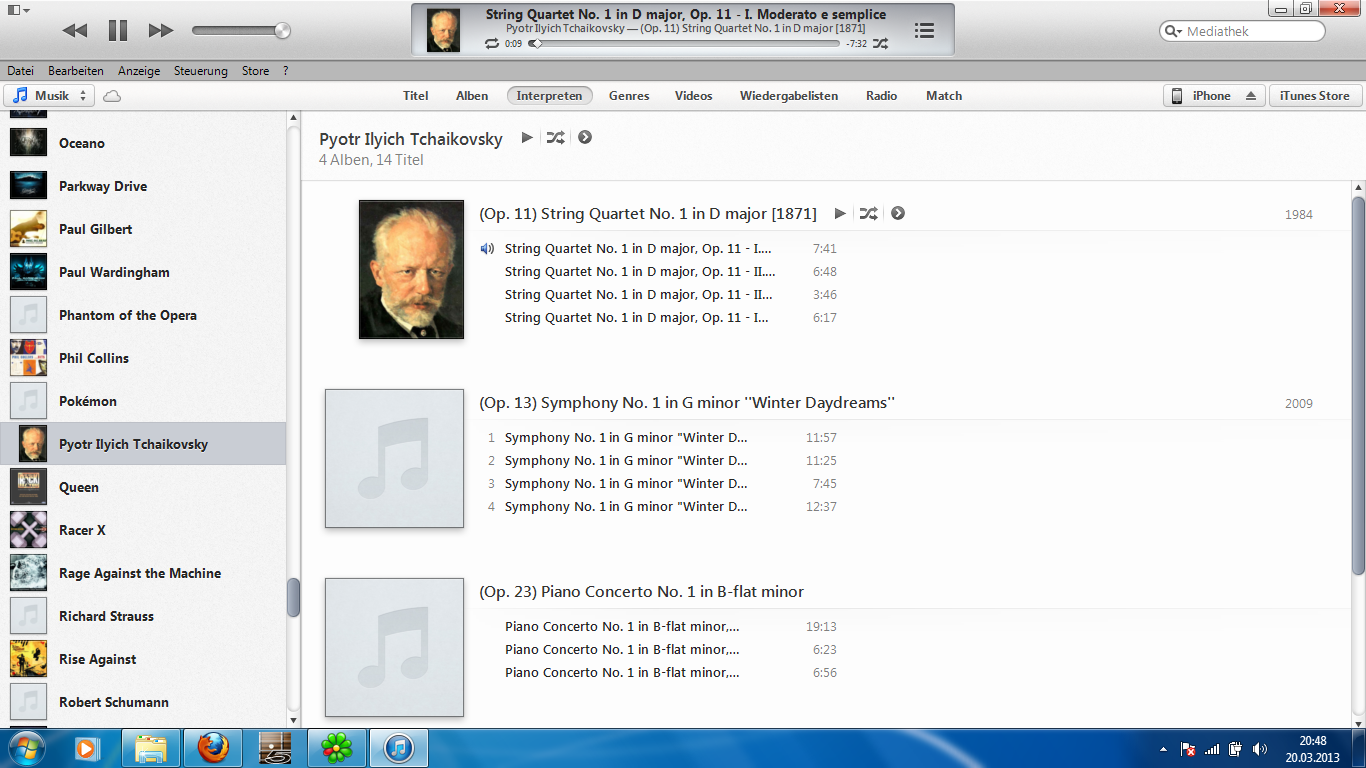Switch to the Videos tab
The width and height of the screenshot is (1366, 768).
[x=694, y=96]
